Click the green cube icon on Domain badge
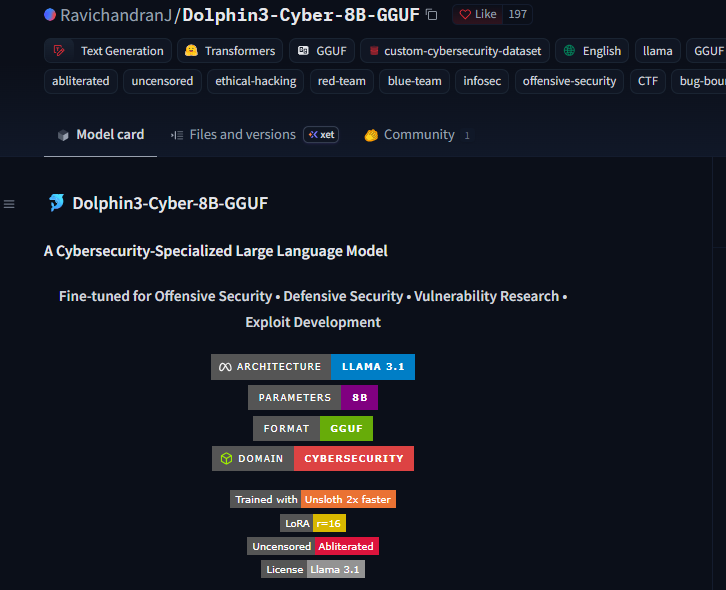This screenshot has height=590, width=726. (x=226, y=458)
